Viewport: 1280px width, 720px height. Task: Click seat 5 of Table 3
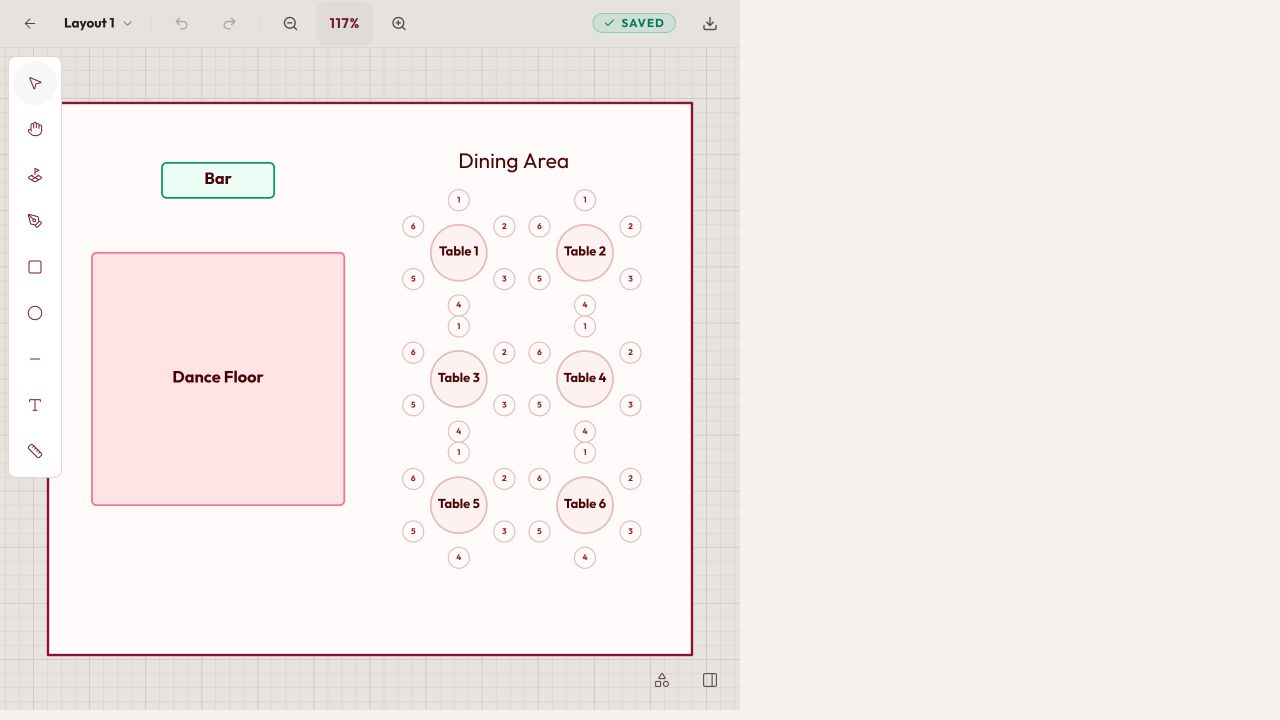pyautogui.click(x=413, y=405)
